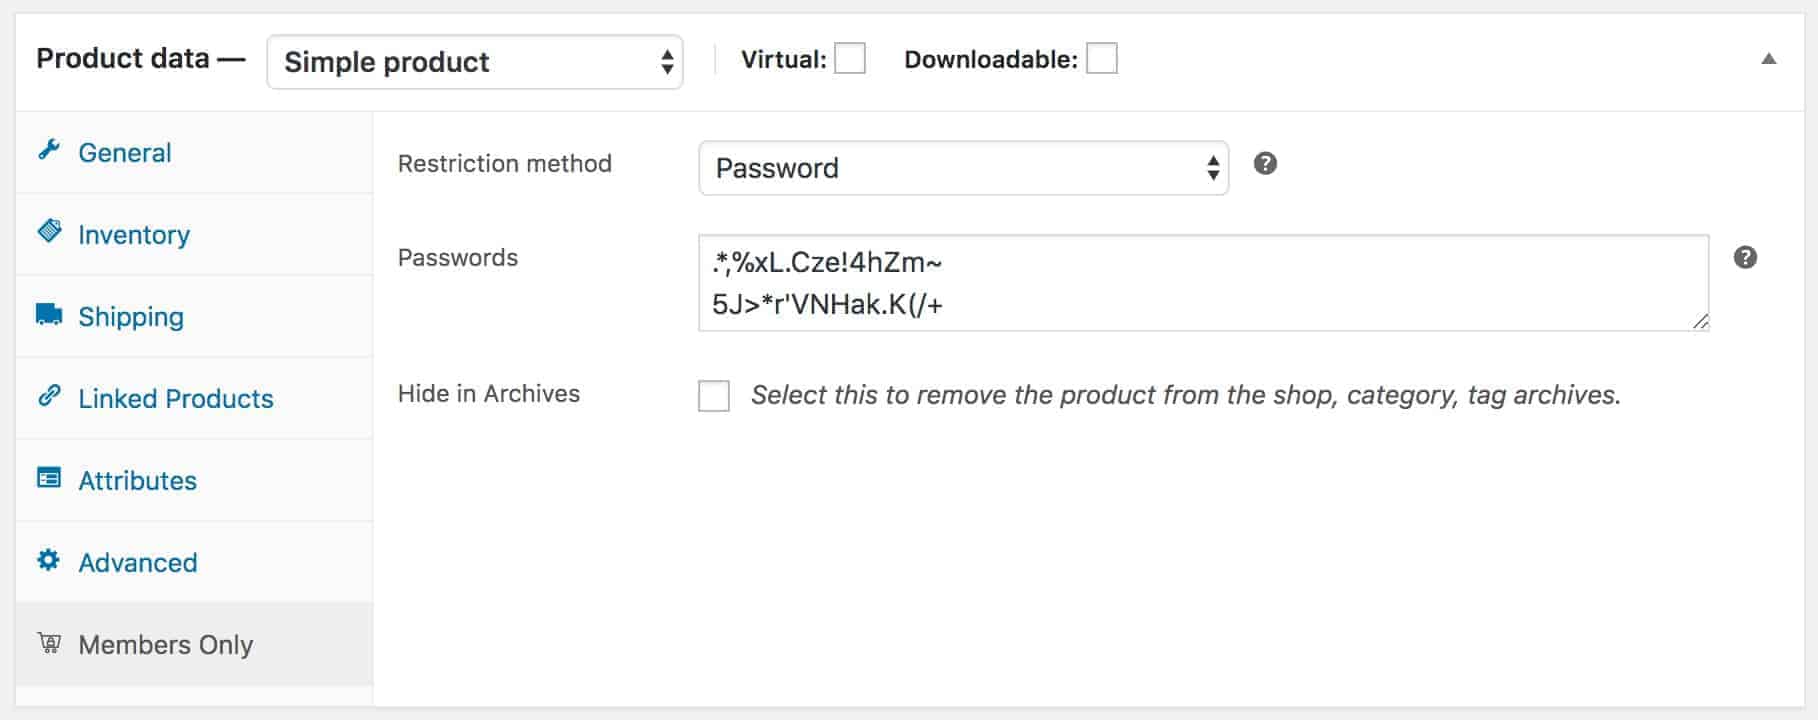Enable the Virtual checkbox

[x=850, y=59]
